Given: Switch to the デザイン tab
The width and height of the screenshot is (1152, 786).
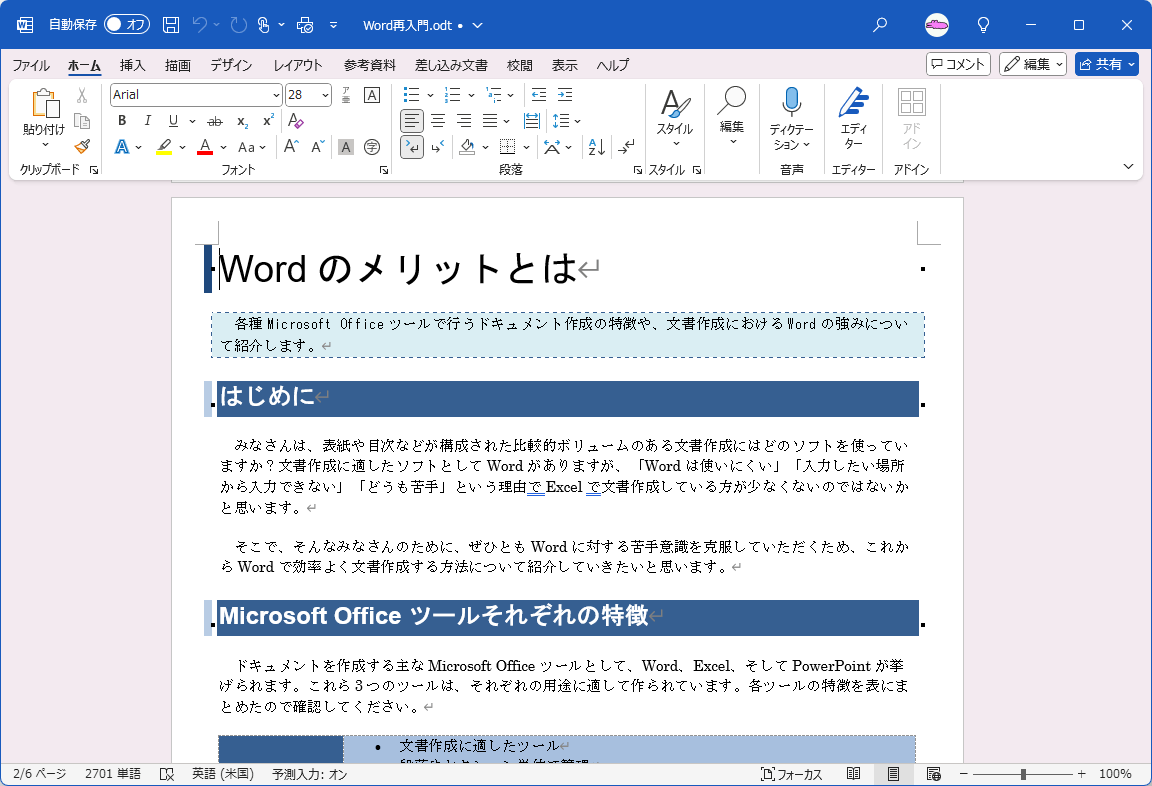Looking at the screenshot, I should pos(231,65).
